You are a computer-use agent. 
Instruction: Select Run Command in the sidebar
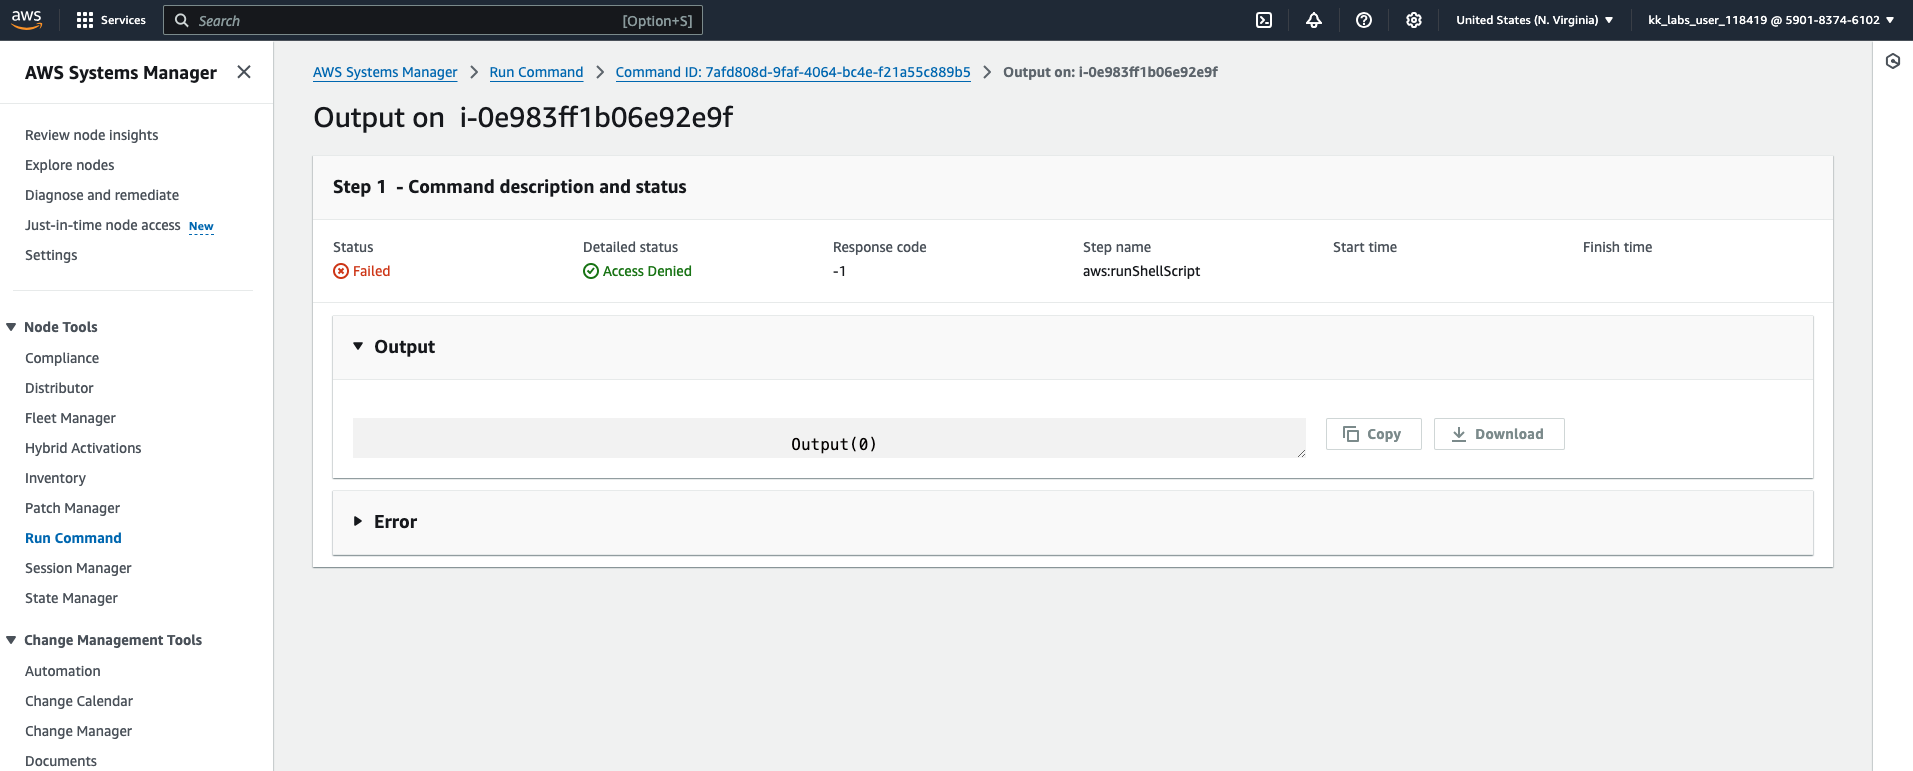coord(73,538)
